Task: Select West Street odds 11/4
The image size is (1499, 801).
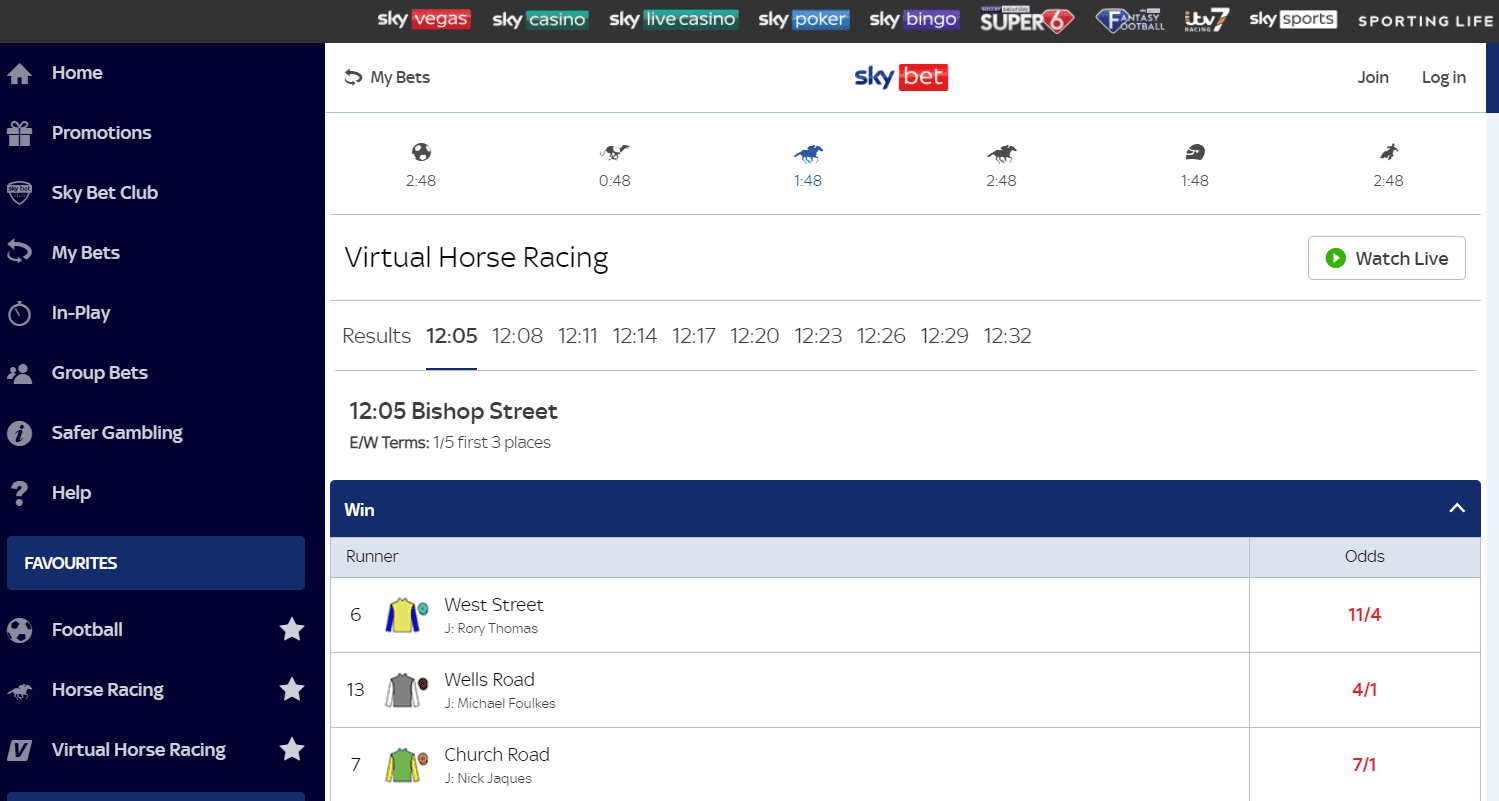Action: point(1364,615)
